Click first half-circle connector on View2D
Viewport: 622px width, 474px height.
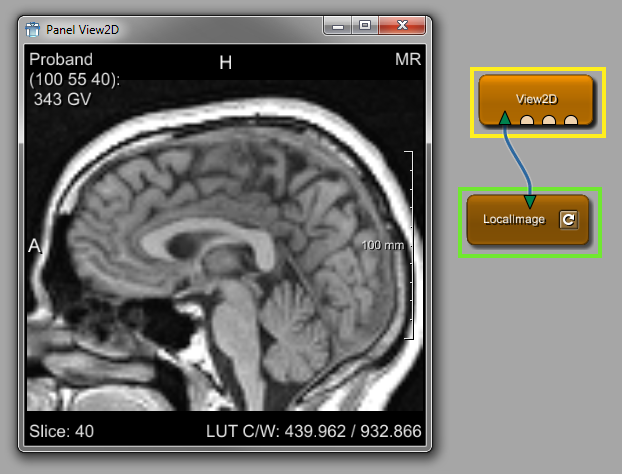tap(527, 121)
